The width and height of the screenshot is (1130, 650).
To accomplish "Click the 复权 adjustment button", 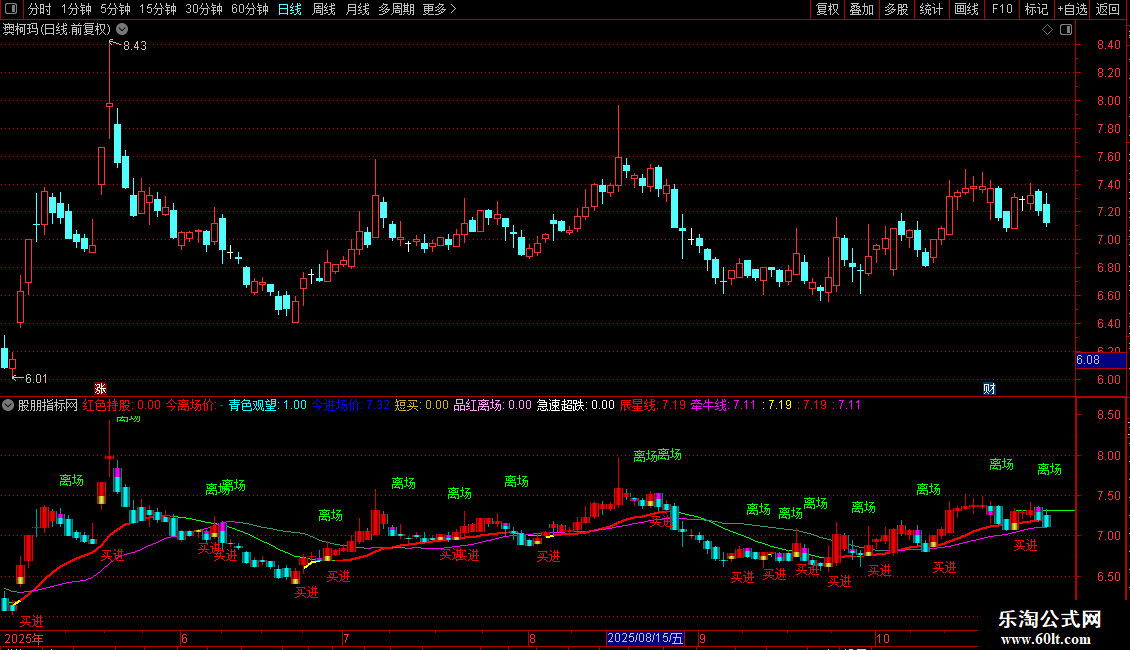I will (827, 9).
